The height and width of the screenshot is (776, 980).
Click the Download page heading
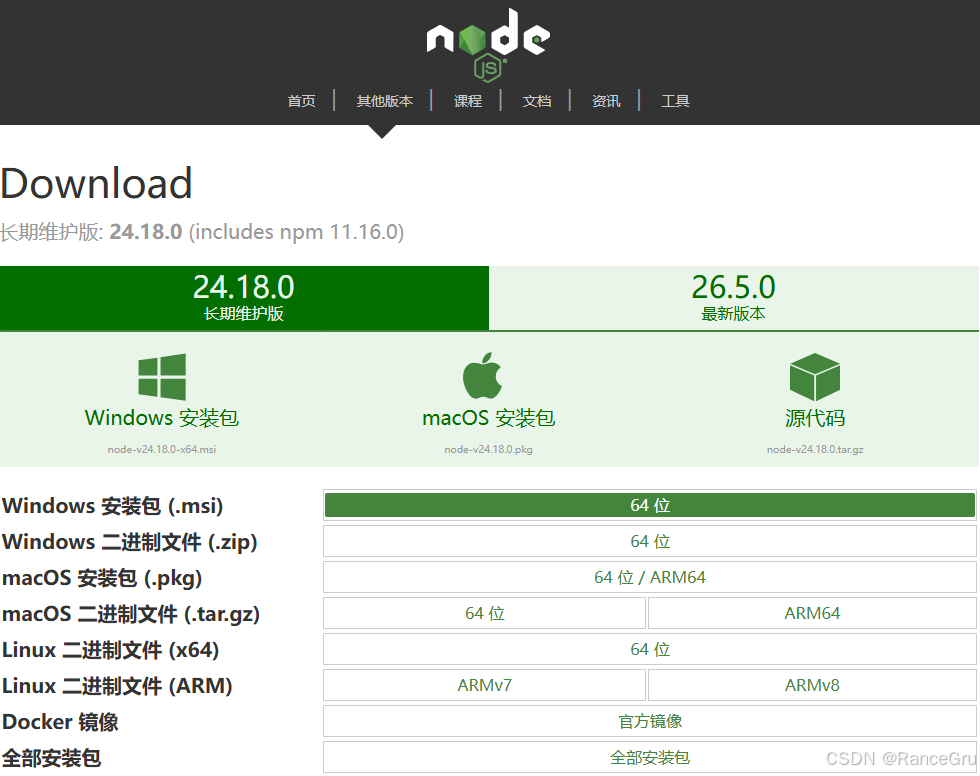(96, 183)
